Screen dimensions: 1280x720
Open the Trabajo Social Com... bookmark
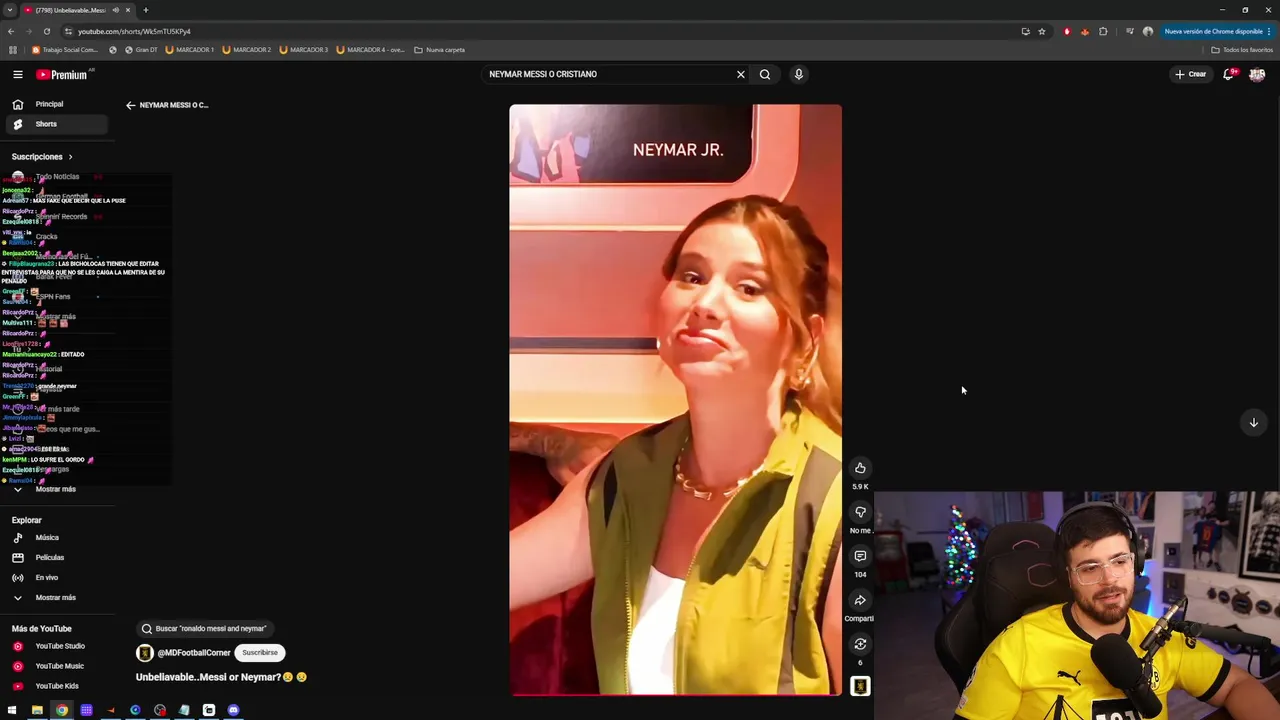pyautogui.click(x=66, y=50)
